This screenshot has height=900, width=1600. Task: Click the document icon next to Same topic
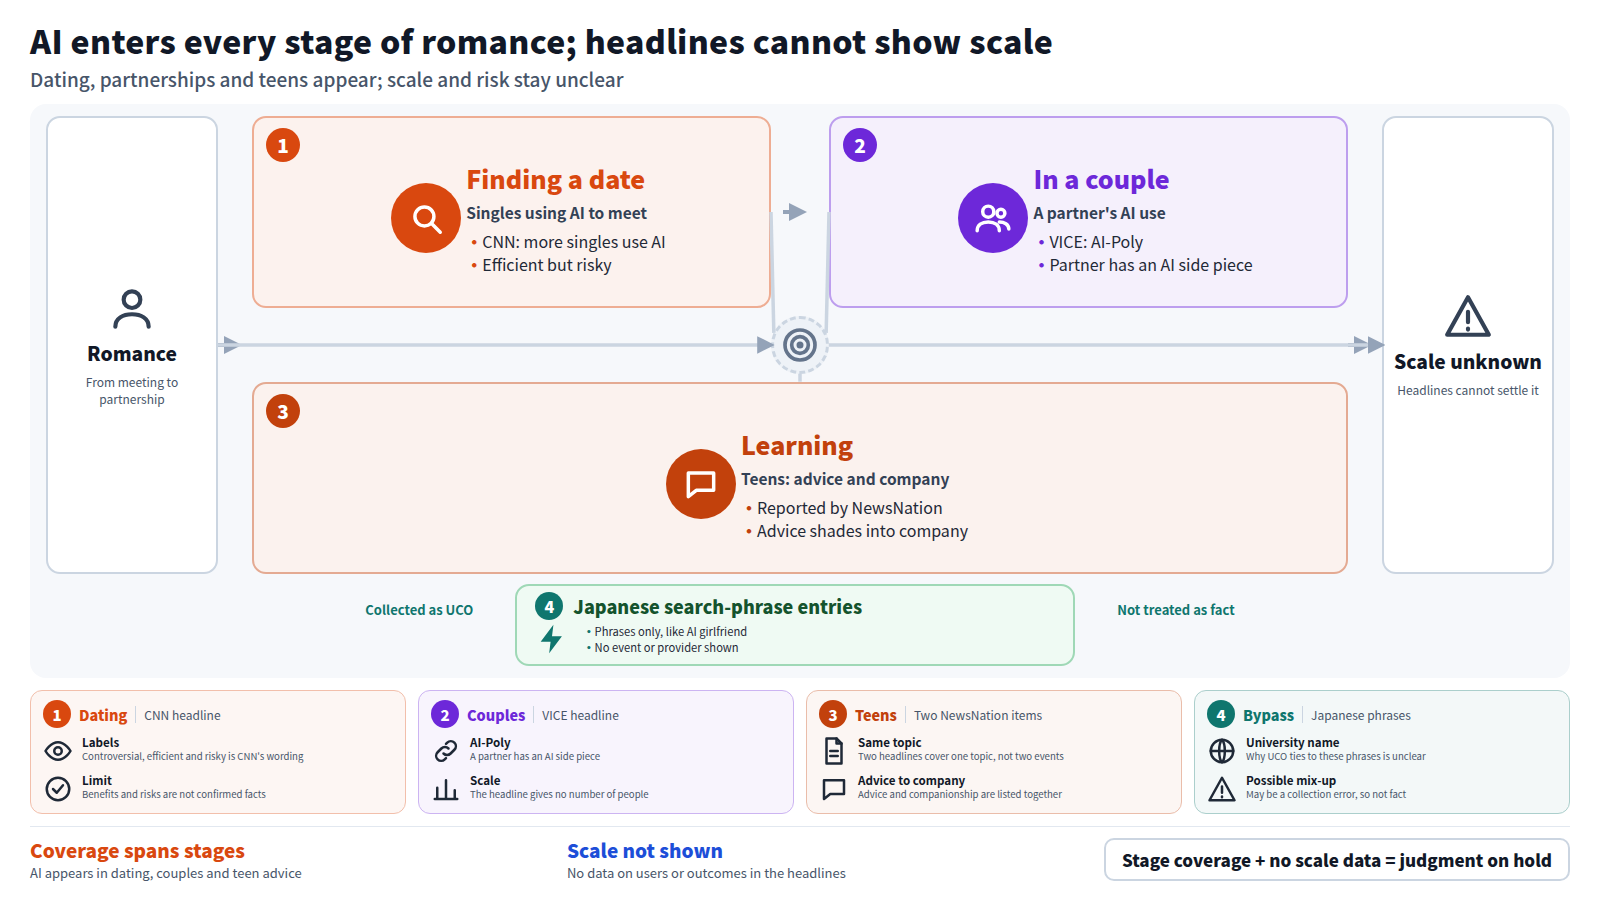(834, 750)
